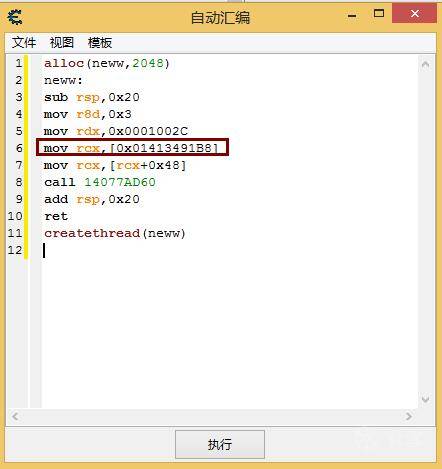Image resolution: width=442 pixels, height=469 pixels.
Task: Click the line 'add rsp,0x20'
Action: click(x=92, y=199)
